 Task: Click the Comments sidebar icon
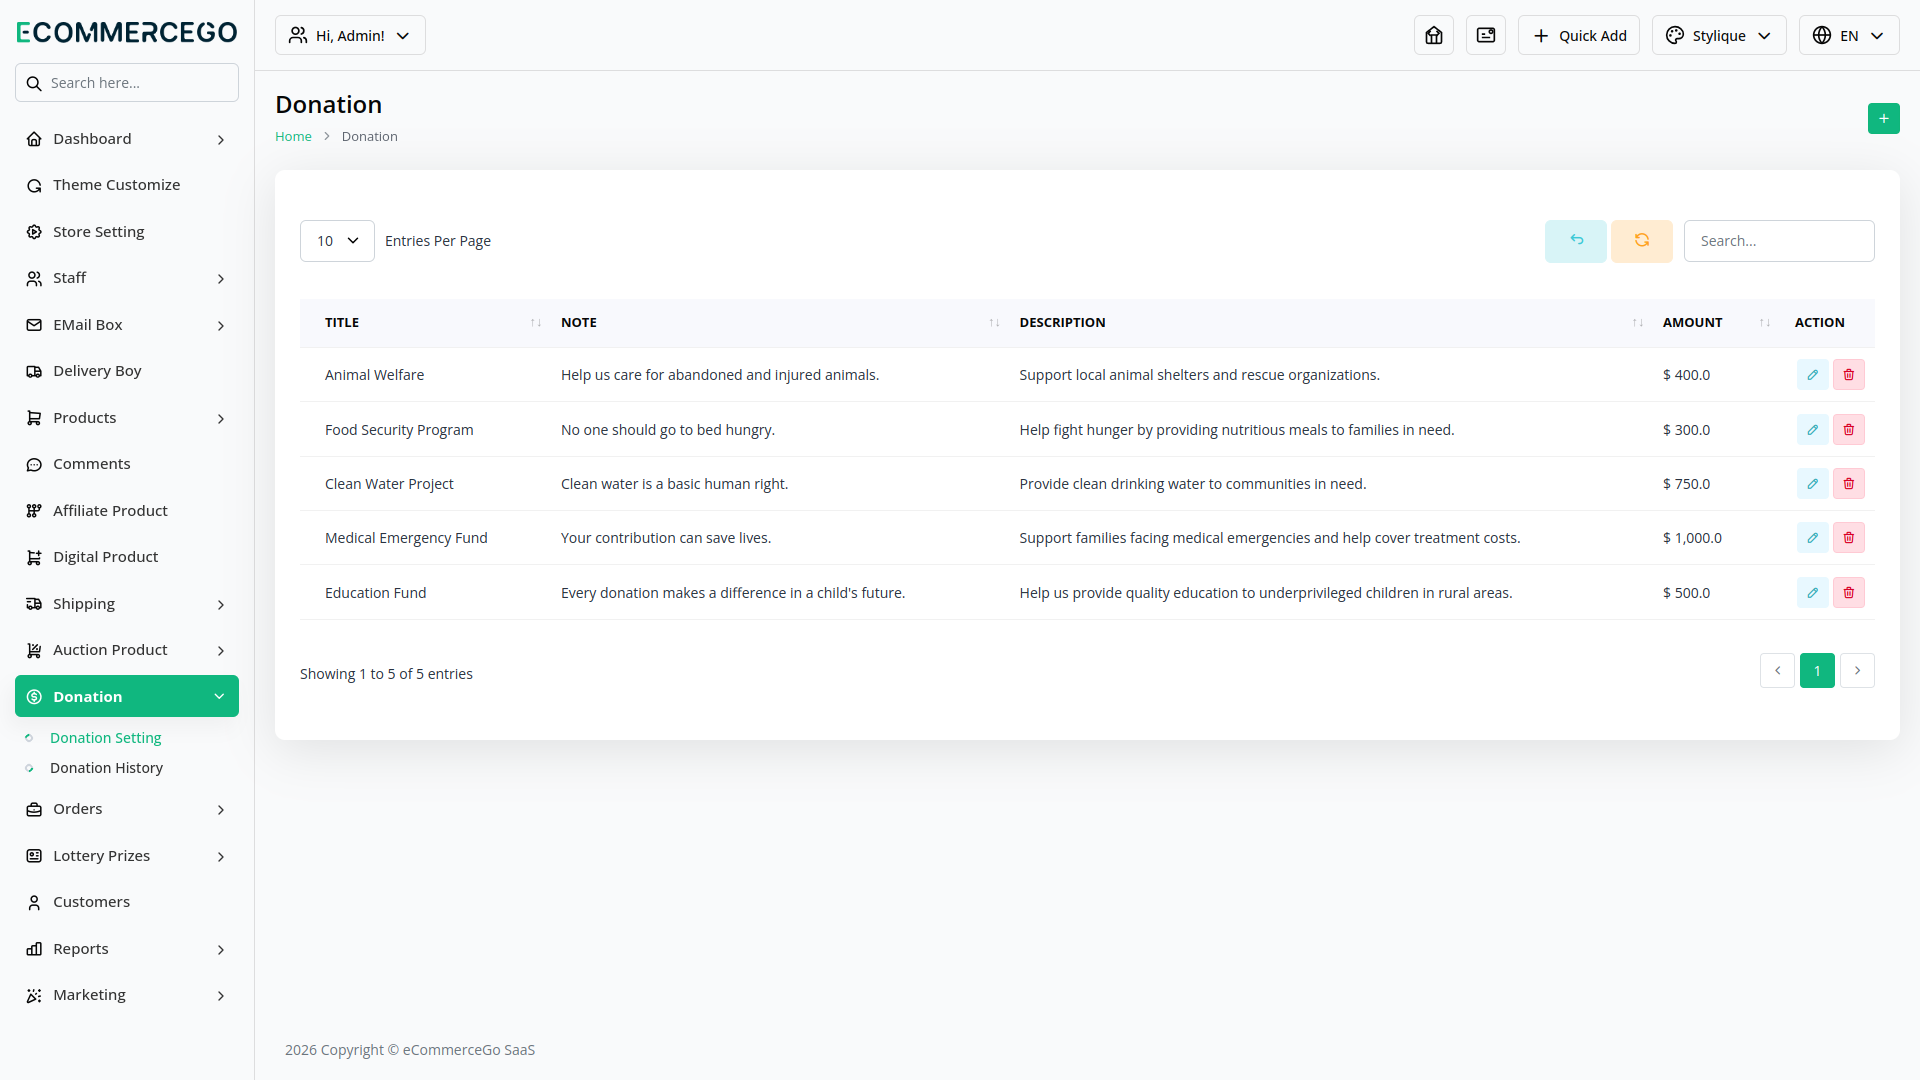(34, 464)
